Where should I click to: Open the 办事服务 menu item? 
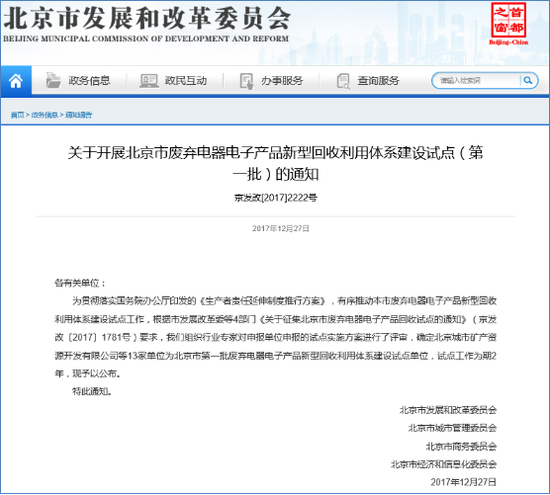(x=282, y=81)
